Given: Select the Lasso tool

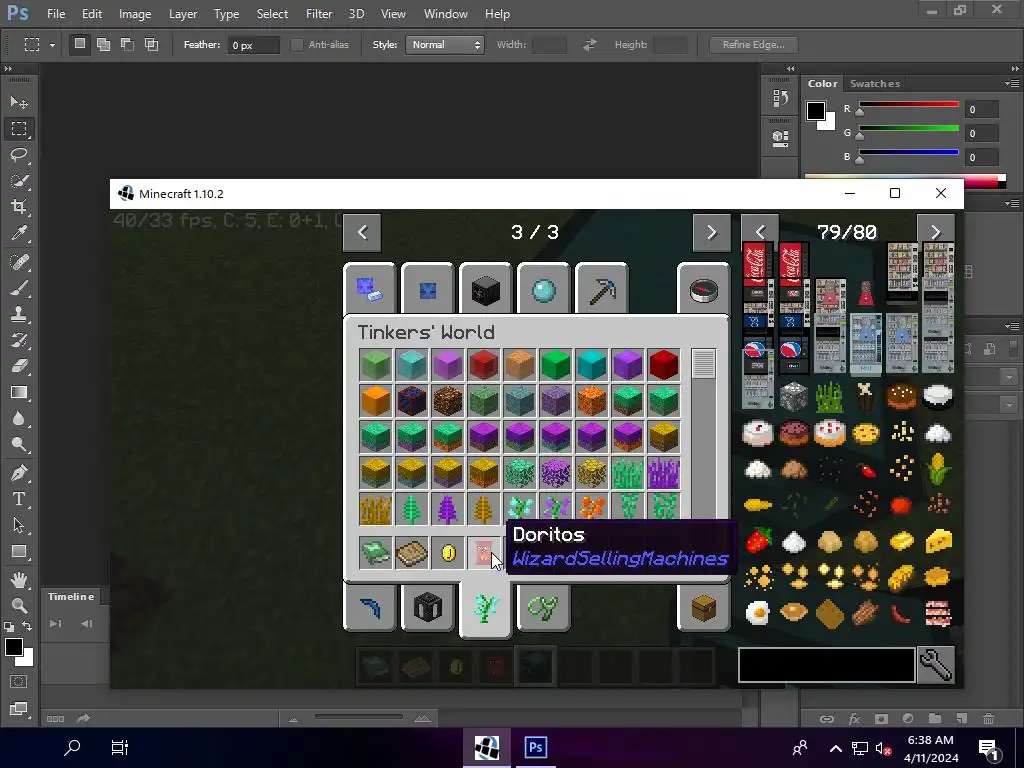Looking at the screenshot, I should coord(19,155).
